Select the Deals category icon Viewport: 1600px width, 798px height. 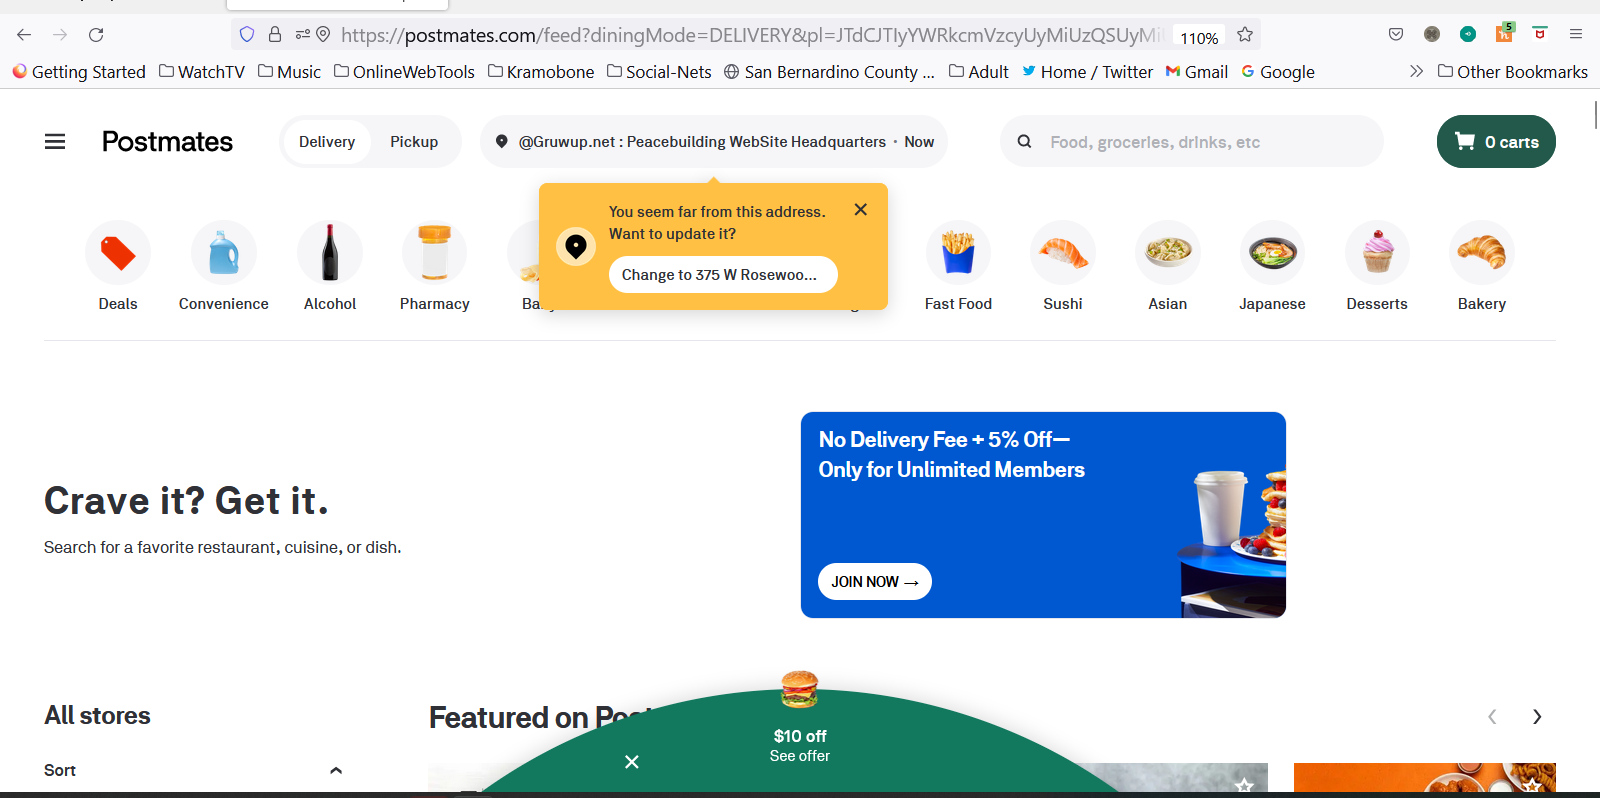(118, 253)
